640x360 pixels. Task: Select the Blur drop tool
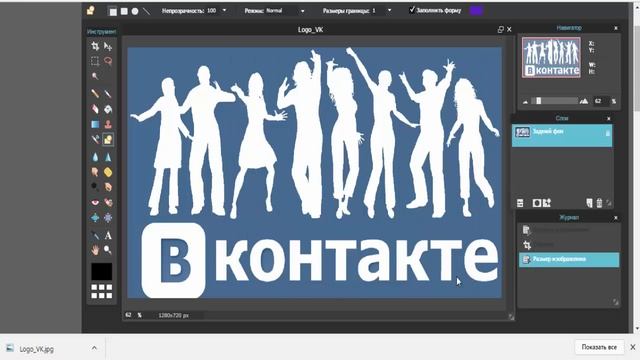(x=95, y=157)
